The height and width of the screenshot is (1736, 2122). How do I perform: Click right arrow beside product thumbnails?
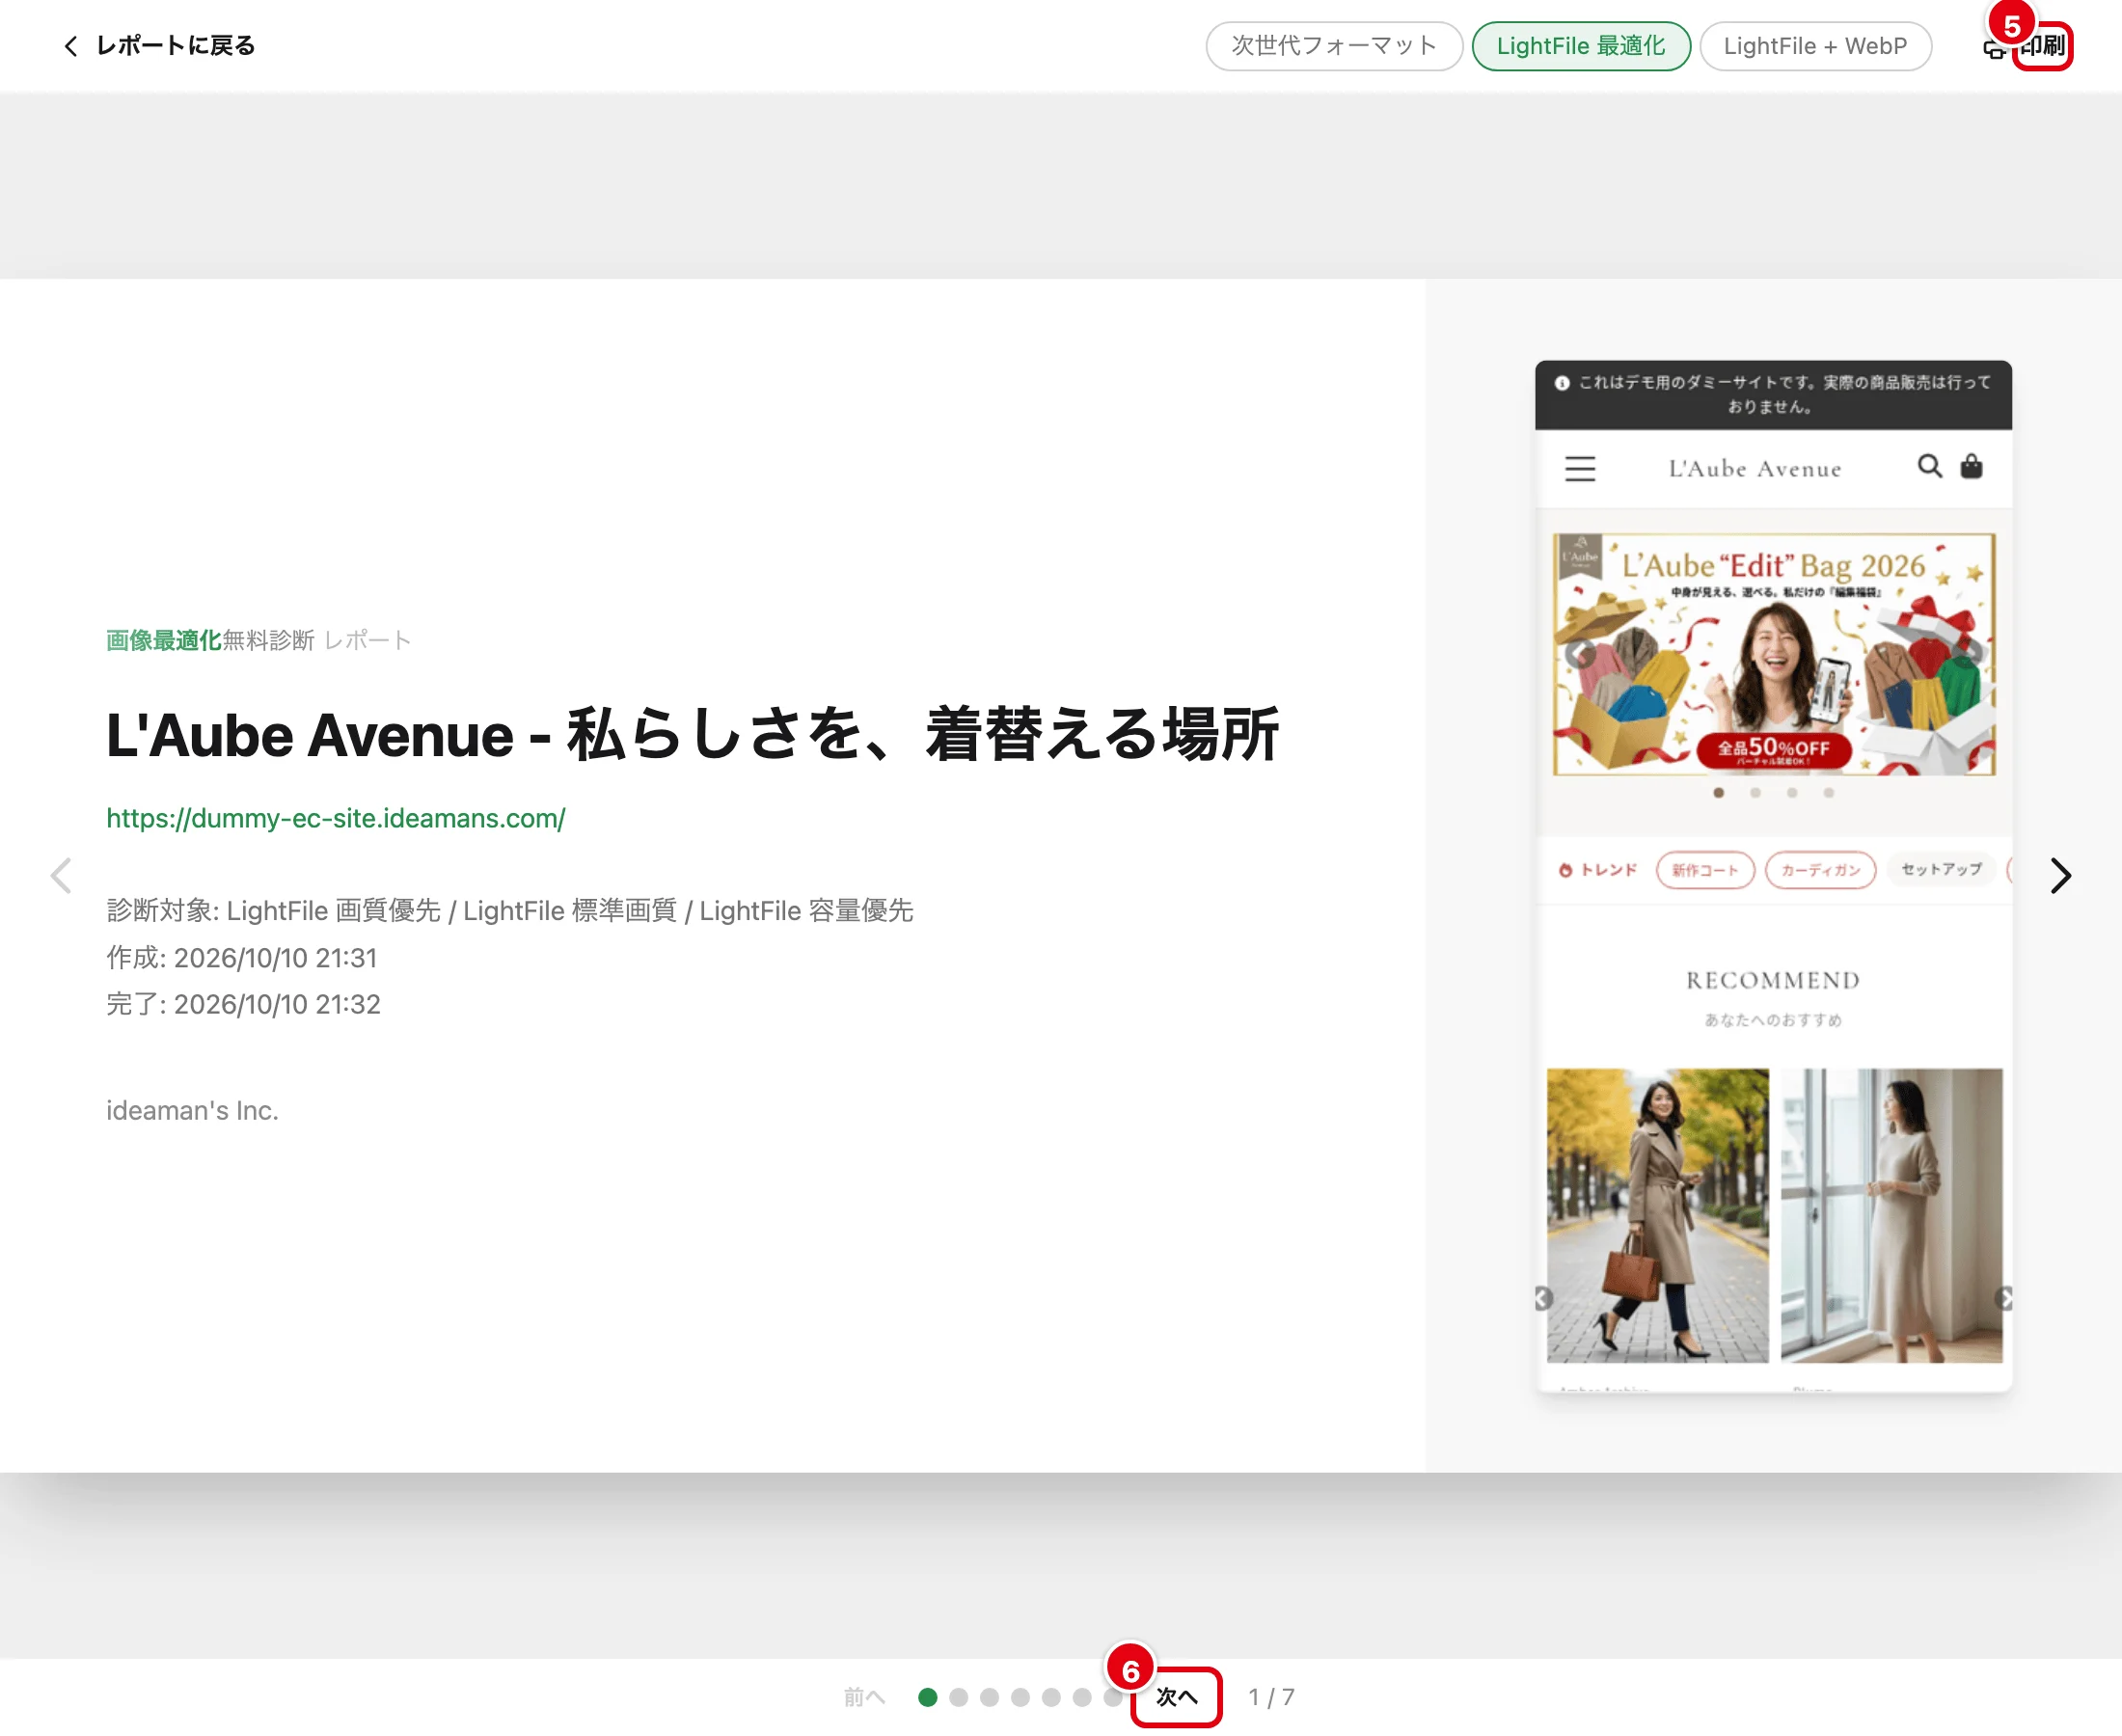[x=2003, y=1298]
